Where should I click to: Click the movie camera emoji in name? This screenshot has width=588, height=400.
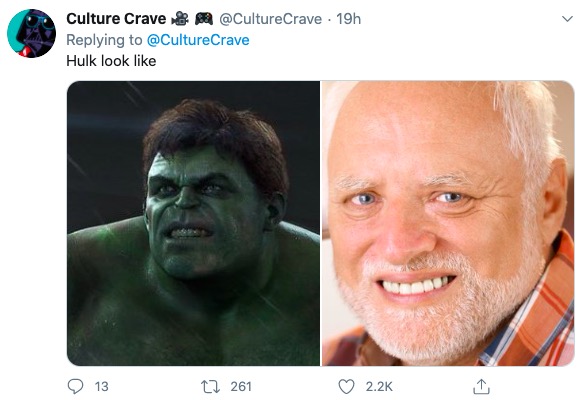tap(180, 18)
